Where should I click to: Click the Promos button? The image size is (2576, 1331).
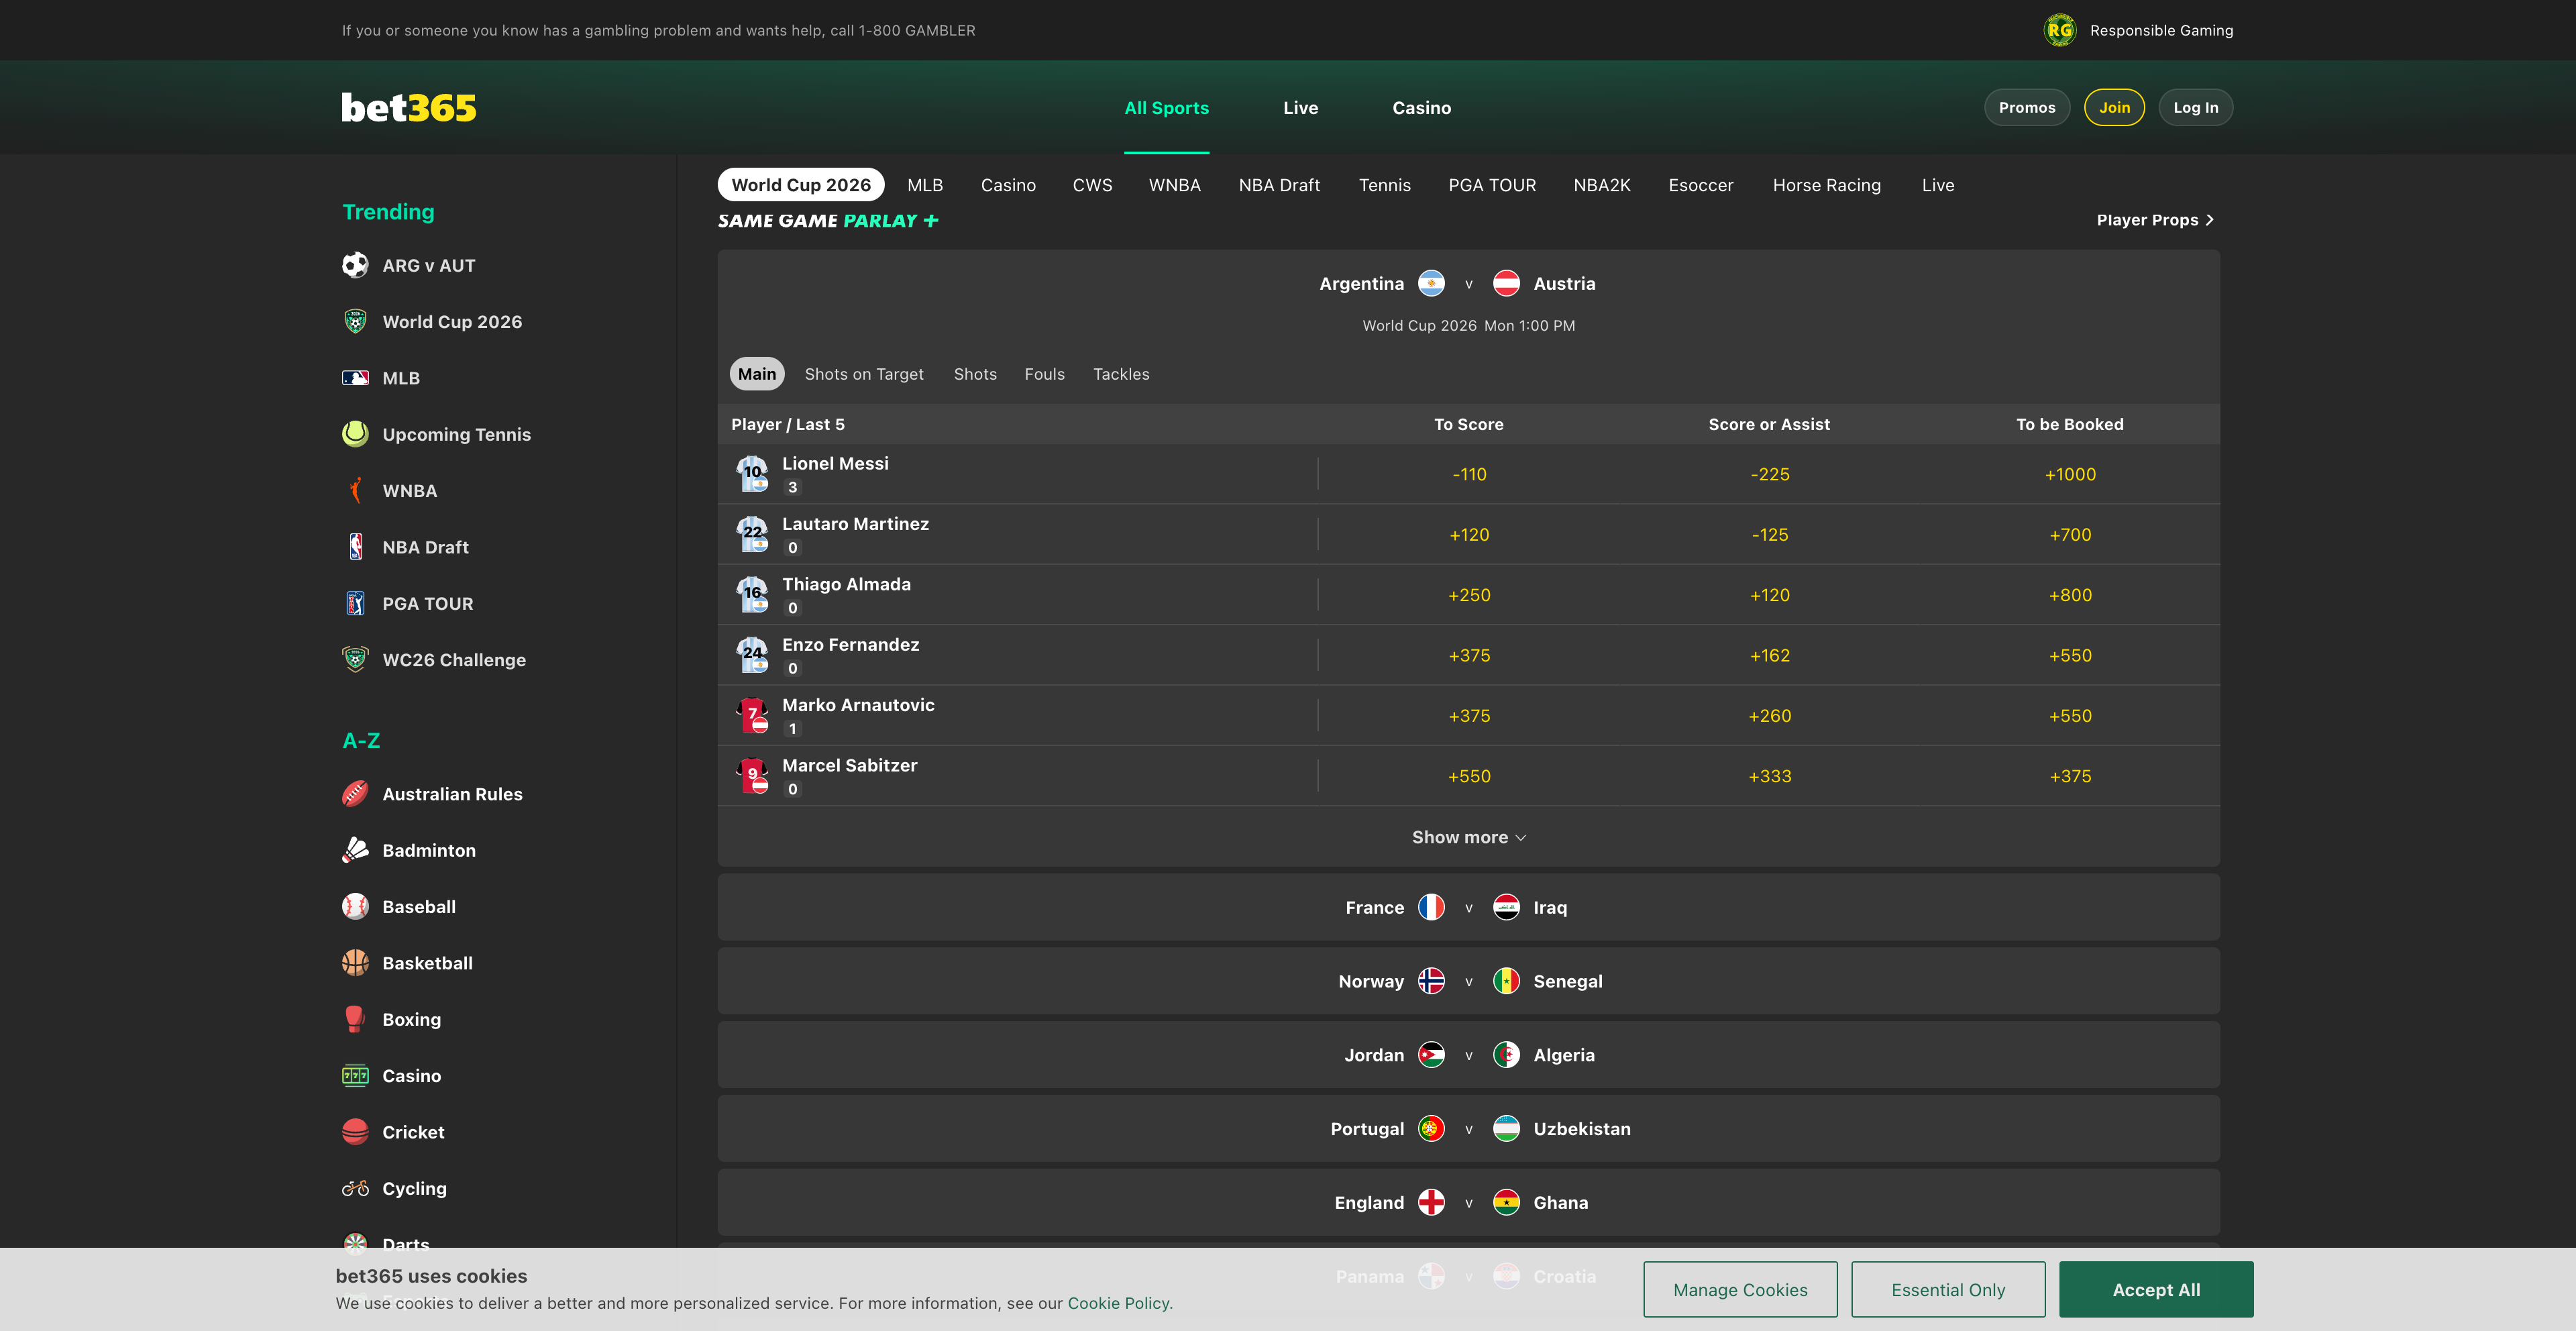coord(2026,107)
